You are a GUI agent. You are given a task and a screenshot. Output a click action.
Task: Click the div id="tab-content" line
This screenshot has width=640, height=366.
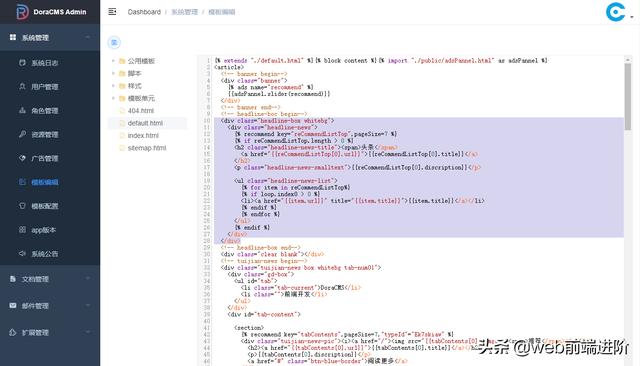pyautogui.click(x=264, y=314)
